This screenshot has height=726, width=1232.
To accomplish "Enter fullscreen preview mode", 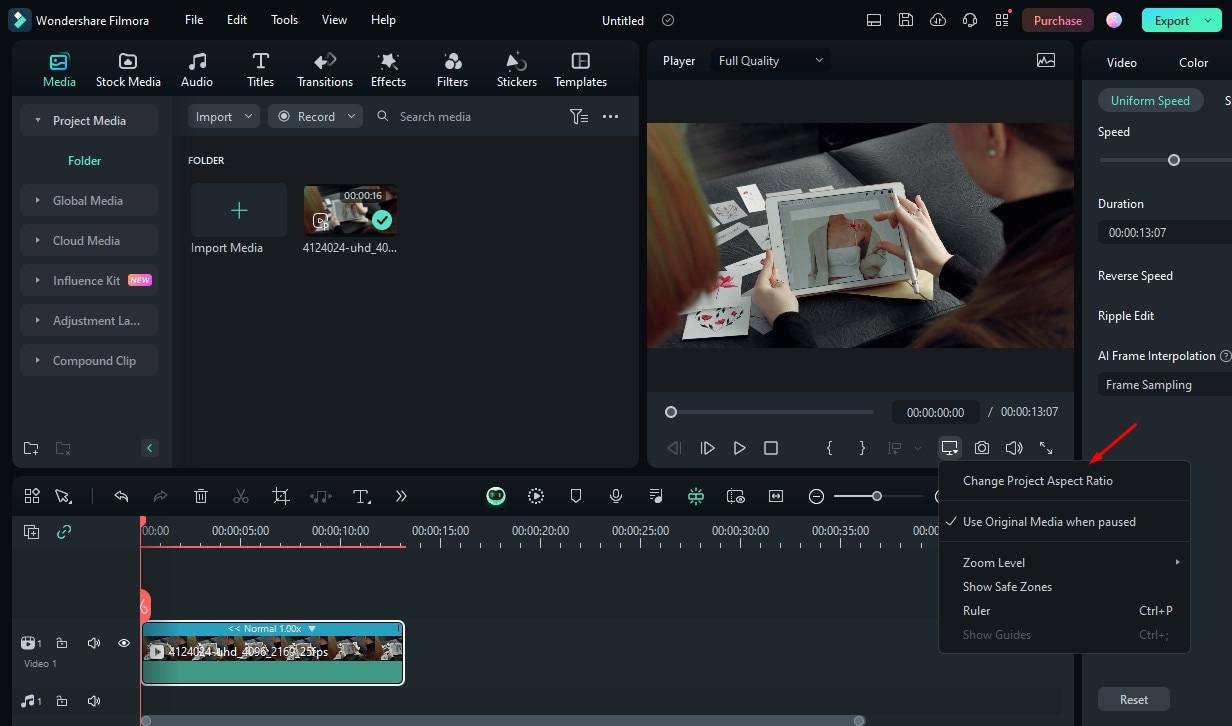I will pos(1046,449).
